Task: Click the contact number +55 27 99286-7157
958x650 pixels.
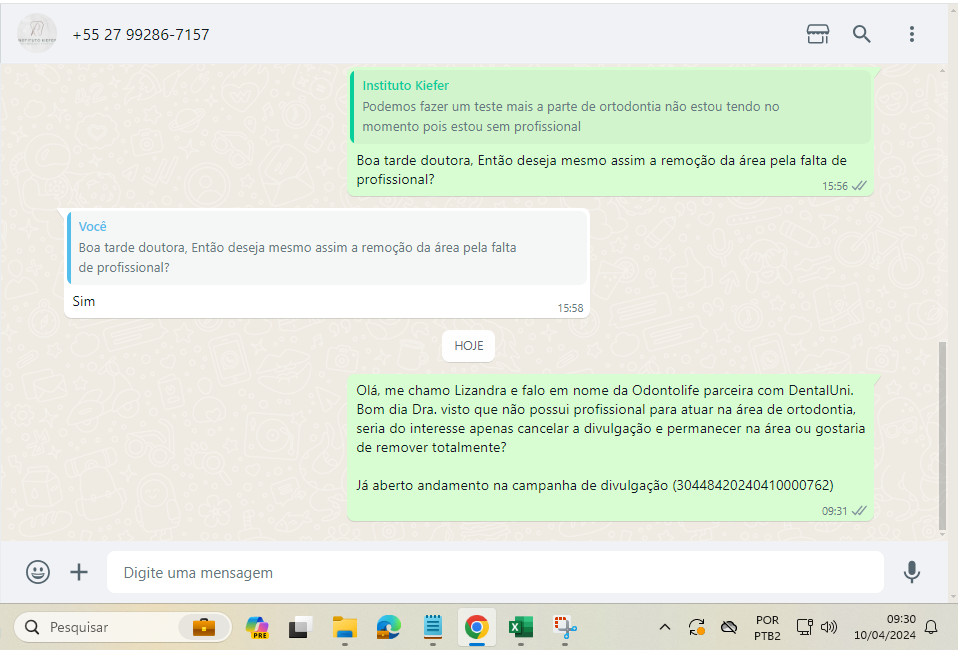Action: [141, 35]
